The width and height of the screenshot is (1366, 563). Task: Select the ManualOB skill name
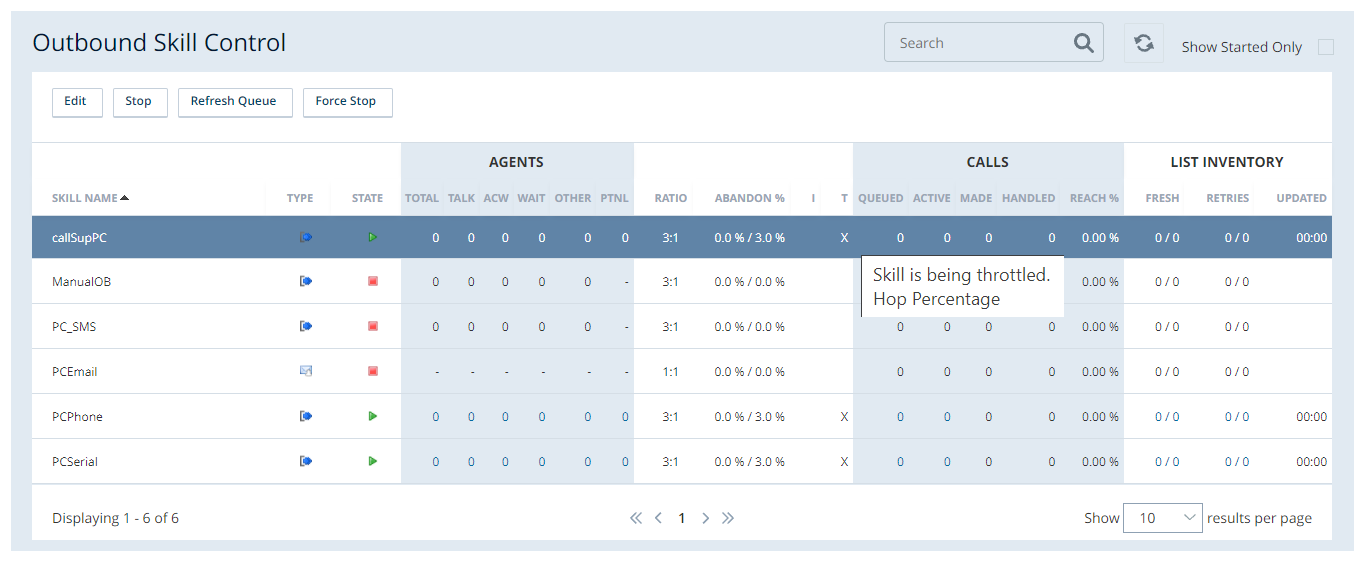click(x=81, y=282)
